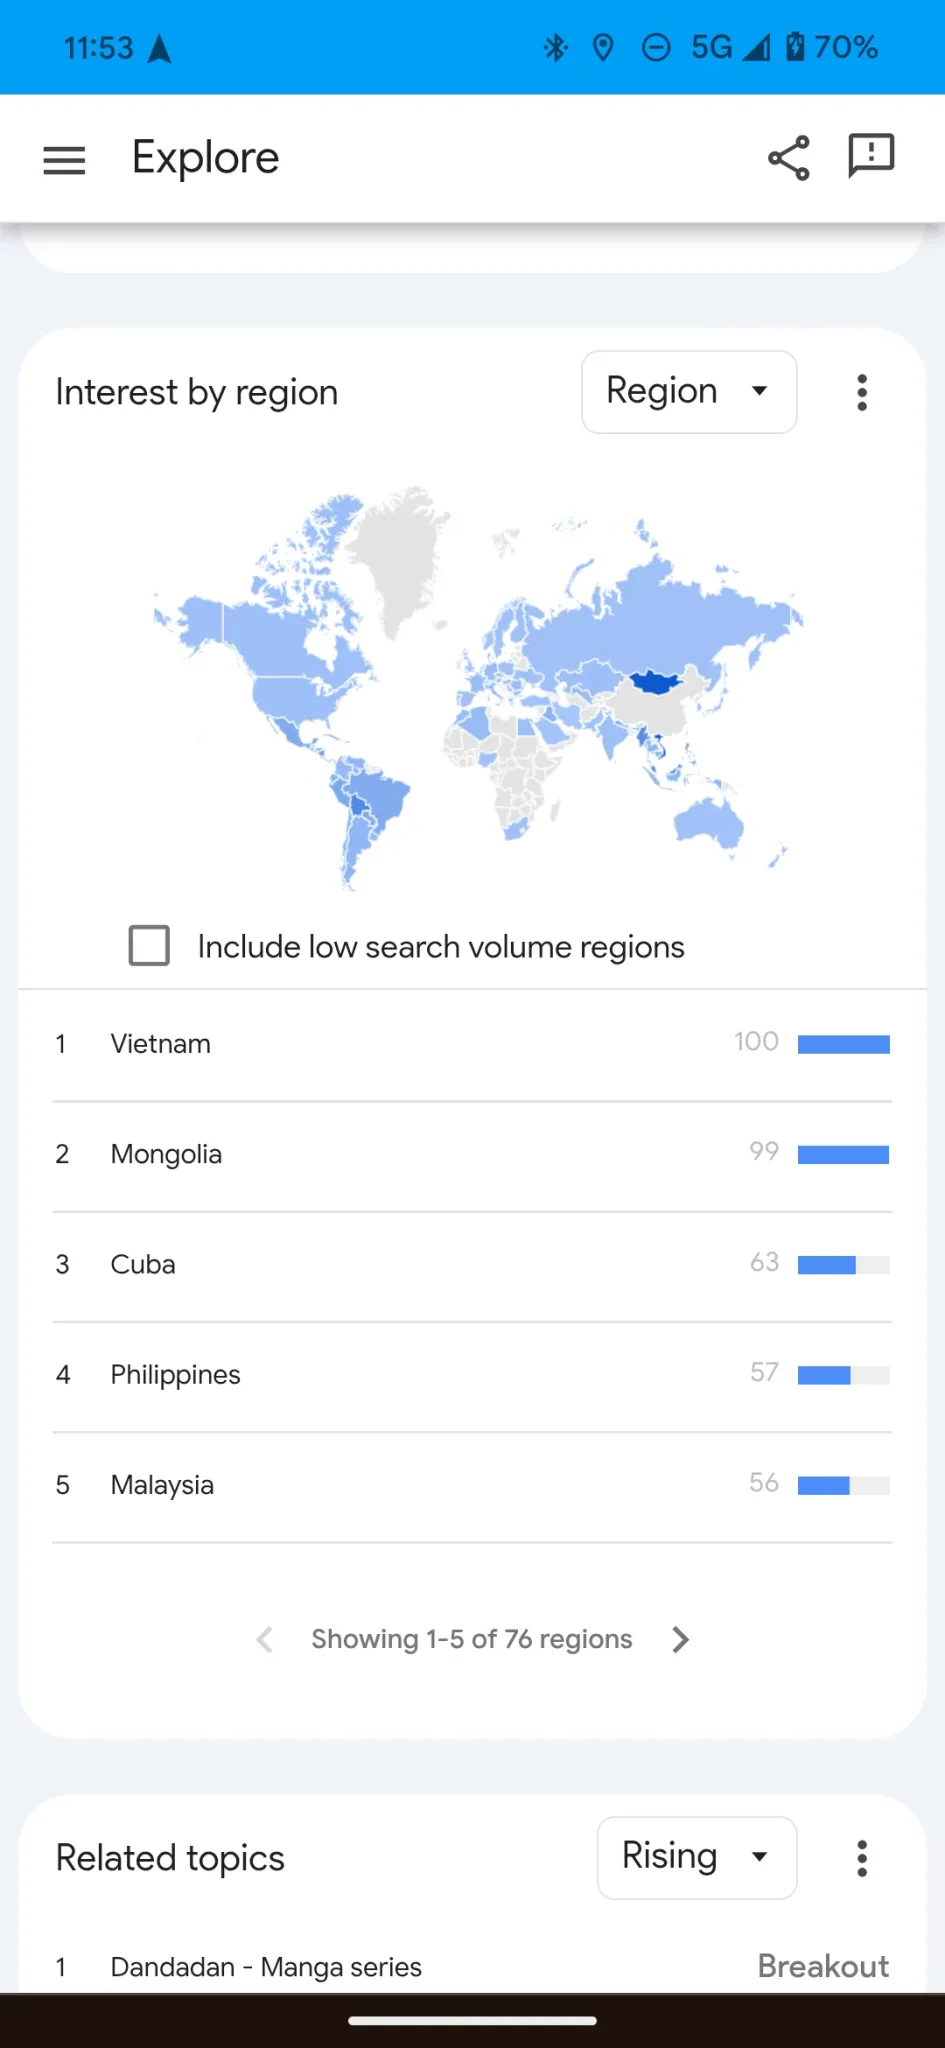The image size is (945, 2048).
Task: Open more options for Interest by region
Action: [x=862, y=392]
